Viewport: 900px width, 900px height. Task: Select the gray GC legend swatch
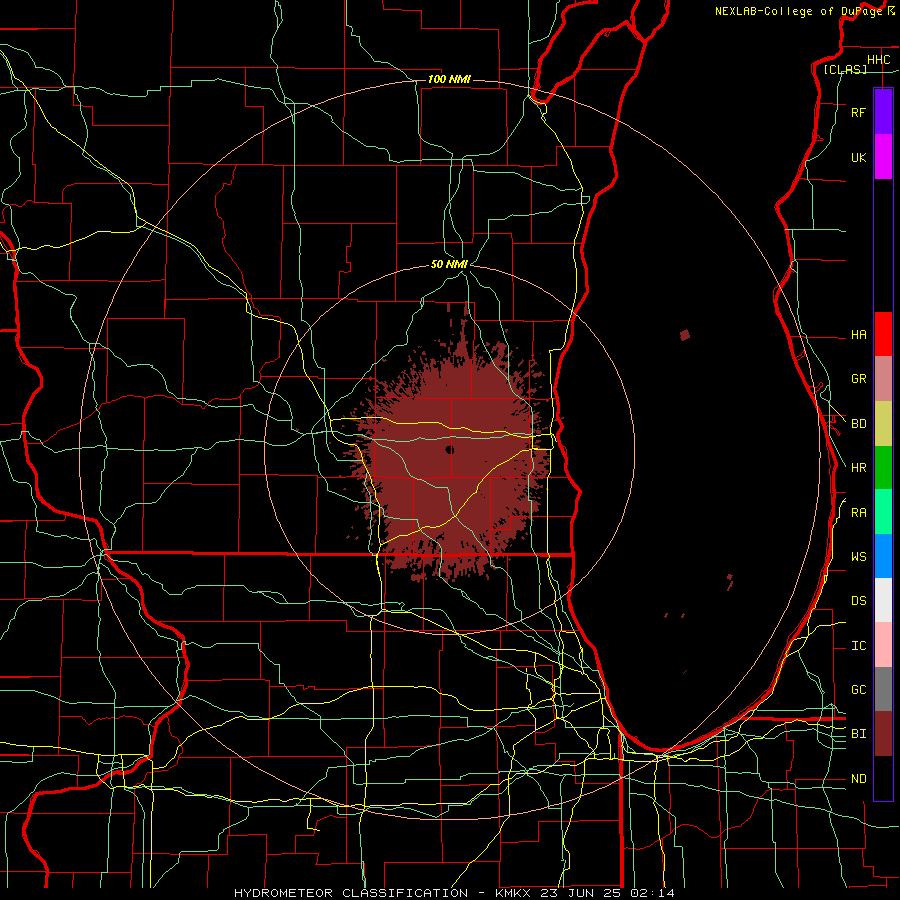(883, 689)
